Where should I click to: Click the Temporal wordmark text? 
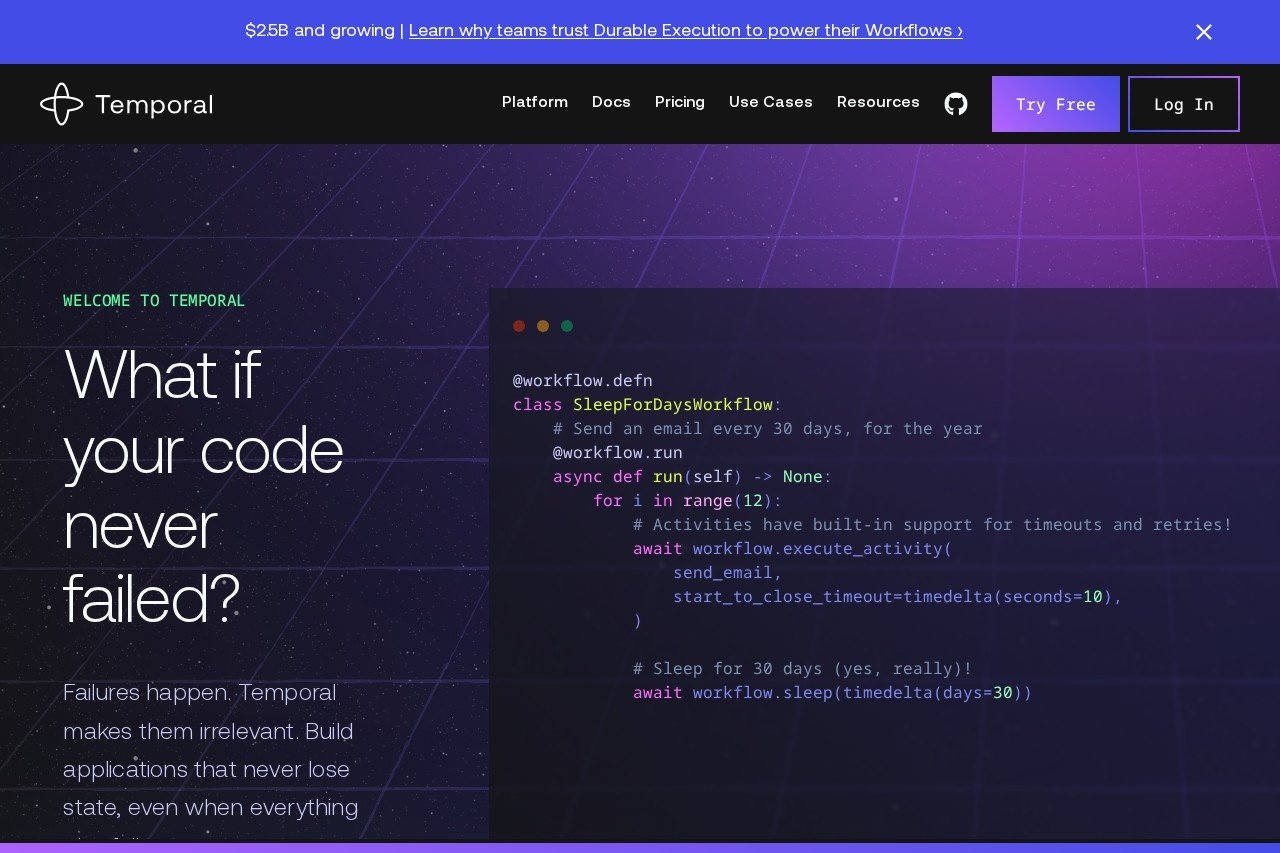154,105
